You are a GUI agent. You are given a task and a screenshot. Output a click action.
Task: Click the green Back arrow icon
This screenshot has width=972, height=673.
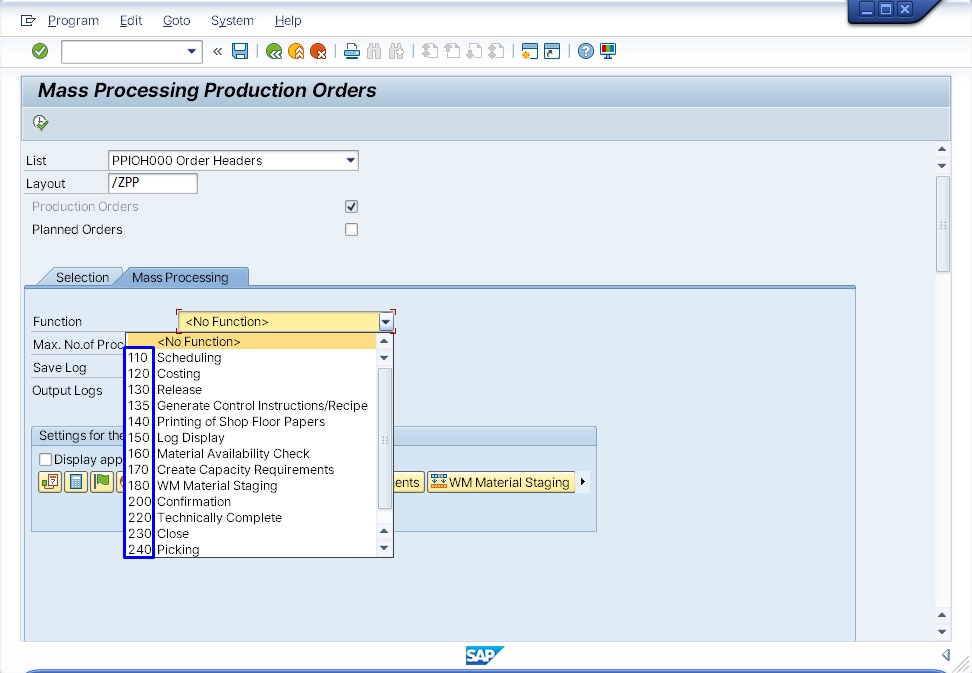(274, 51)
